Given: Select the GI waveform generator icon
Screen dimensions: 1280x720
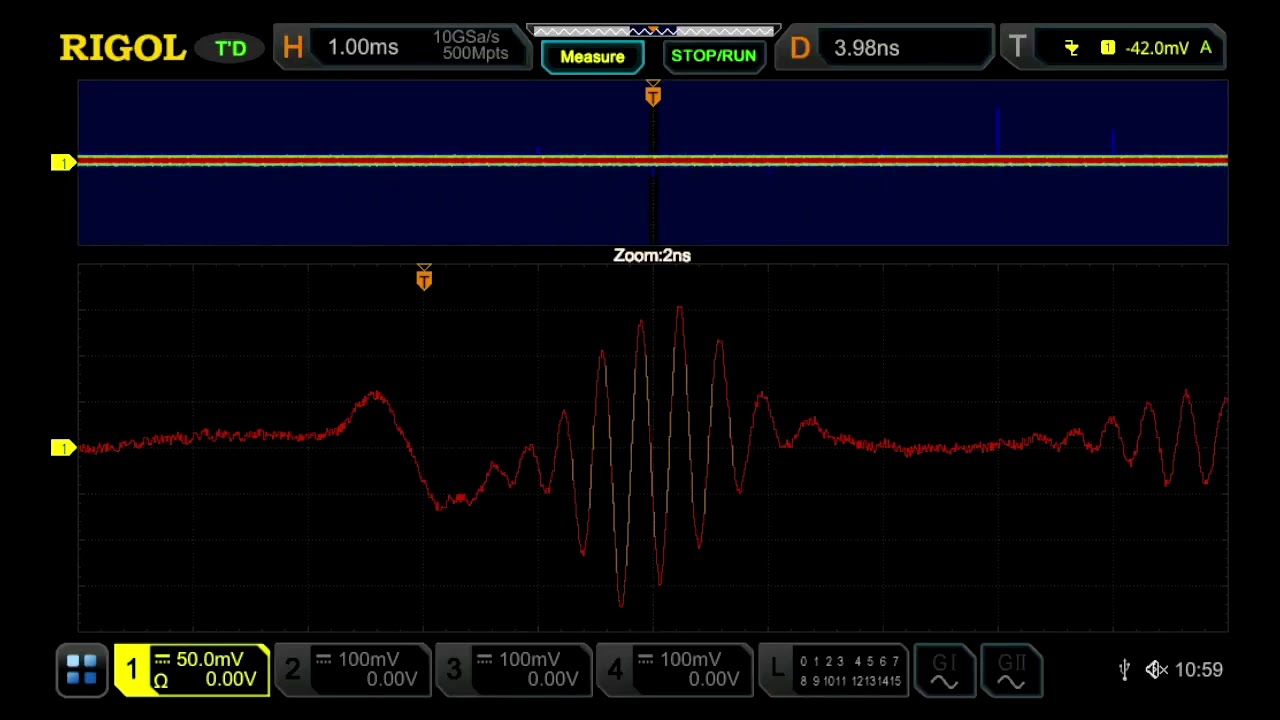Looking at the screenshot, I should click(944, 670).
